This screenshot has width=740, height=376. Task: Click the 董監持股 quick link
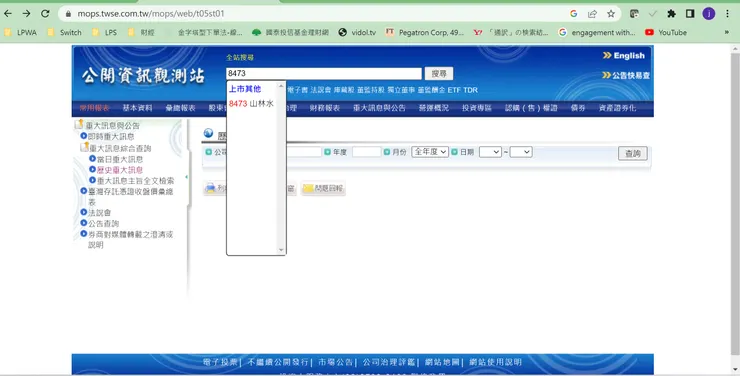[x=370, y=90]
